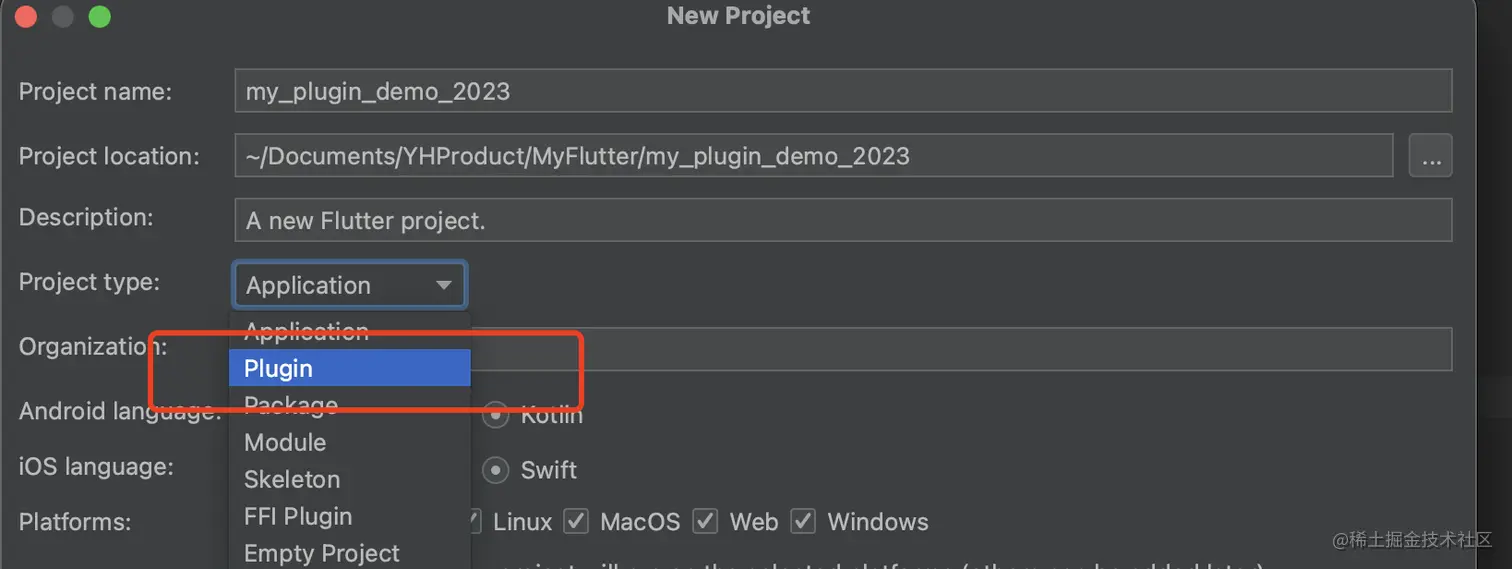The image size is (1512, 569).
Task: Select Kotlin as the Android language
Action: click(496, 414)
